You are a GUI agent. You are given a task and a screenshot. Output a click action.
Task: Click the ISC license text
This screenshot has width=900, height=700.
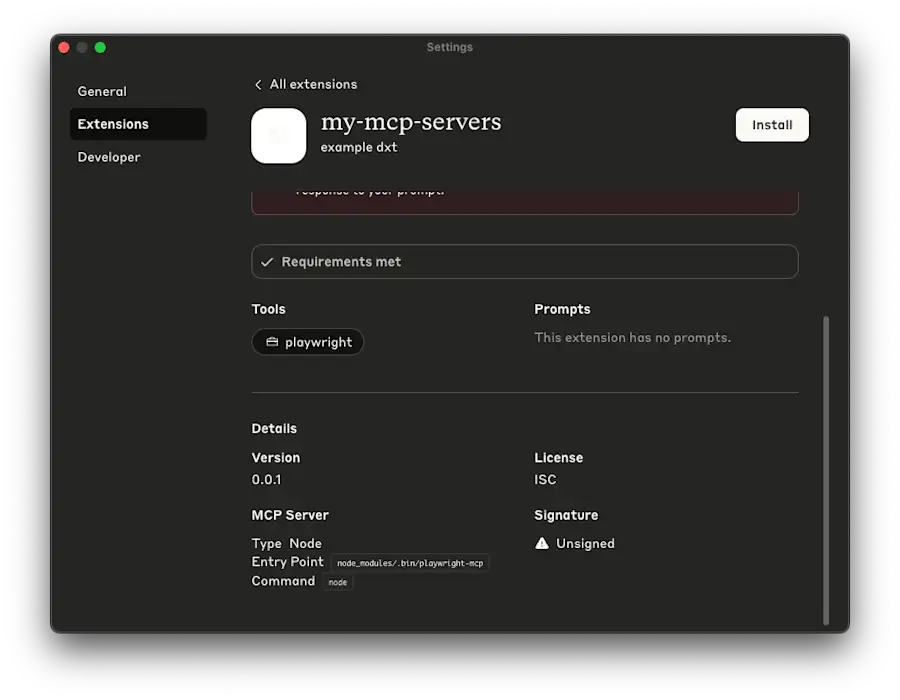tap(544, 479)
